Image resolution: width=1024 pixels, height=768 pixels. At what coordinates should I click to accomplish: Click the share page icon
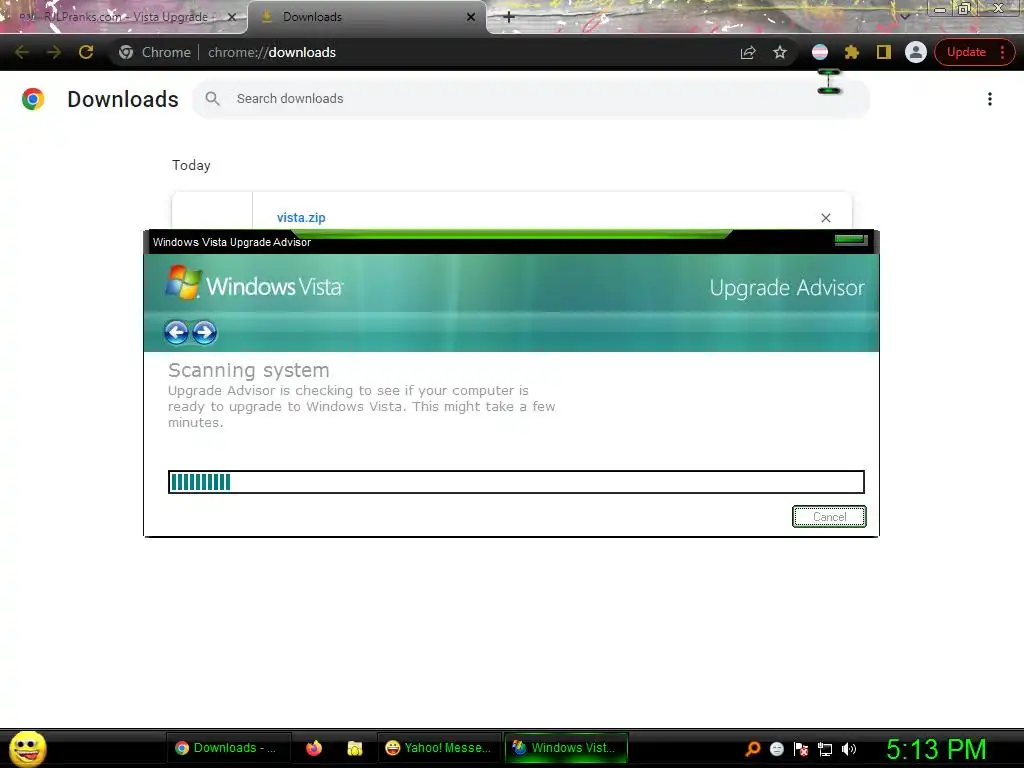[x=748, y=52]
